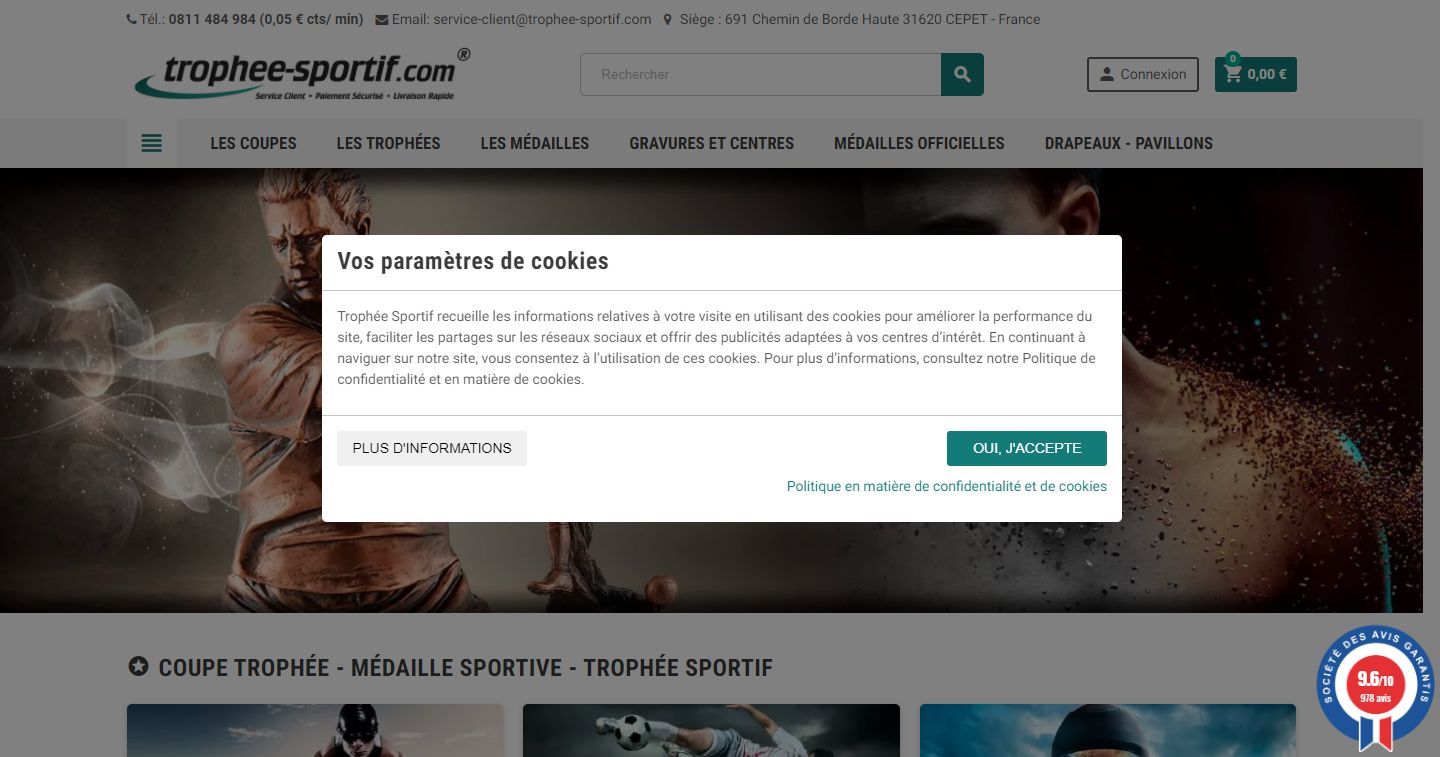Open the Les Trophées menu
Viewport: 1440px width, 757px height.
pyautogui.click(x=388, y=143)
